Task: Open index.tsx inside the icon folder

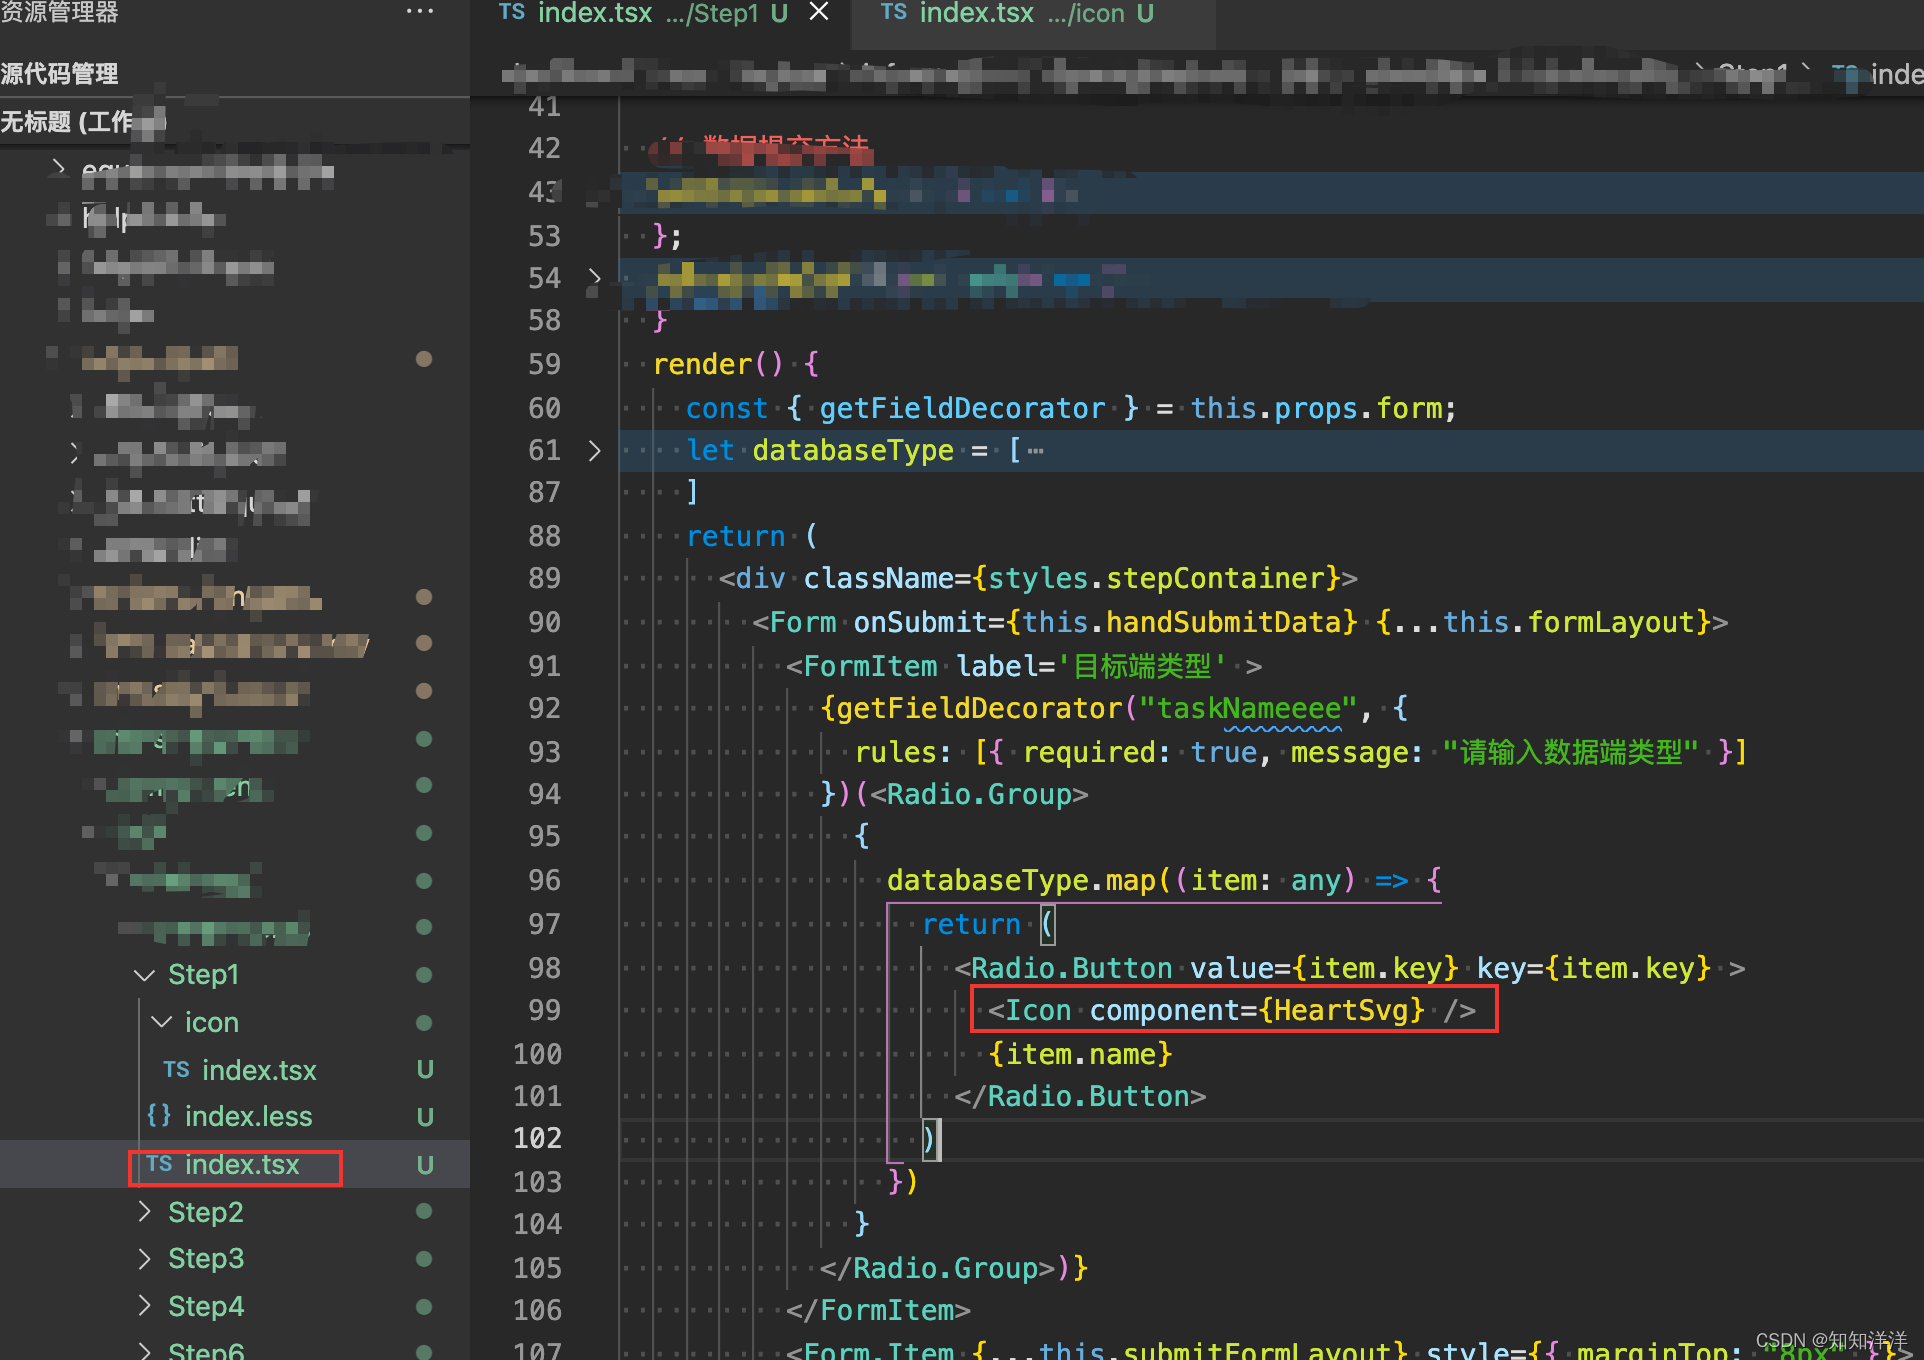Action: [x=259, y=1070]
